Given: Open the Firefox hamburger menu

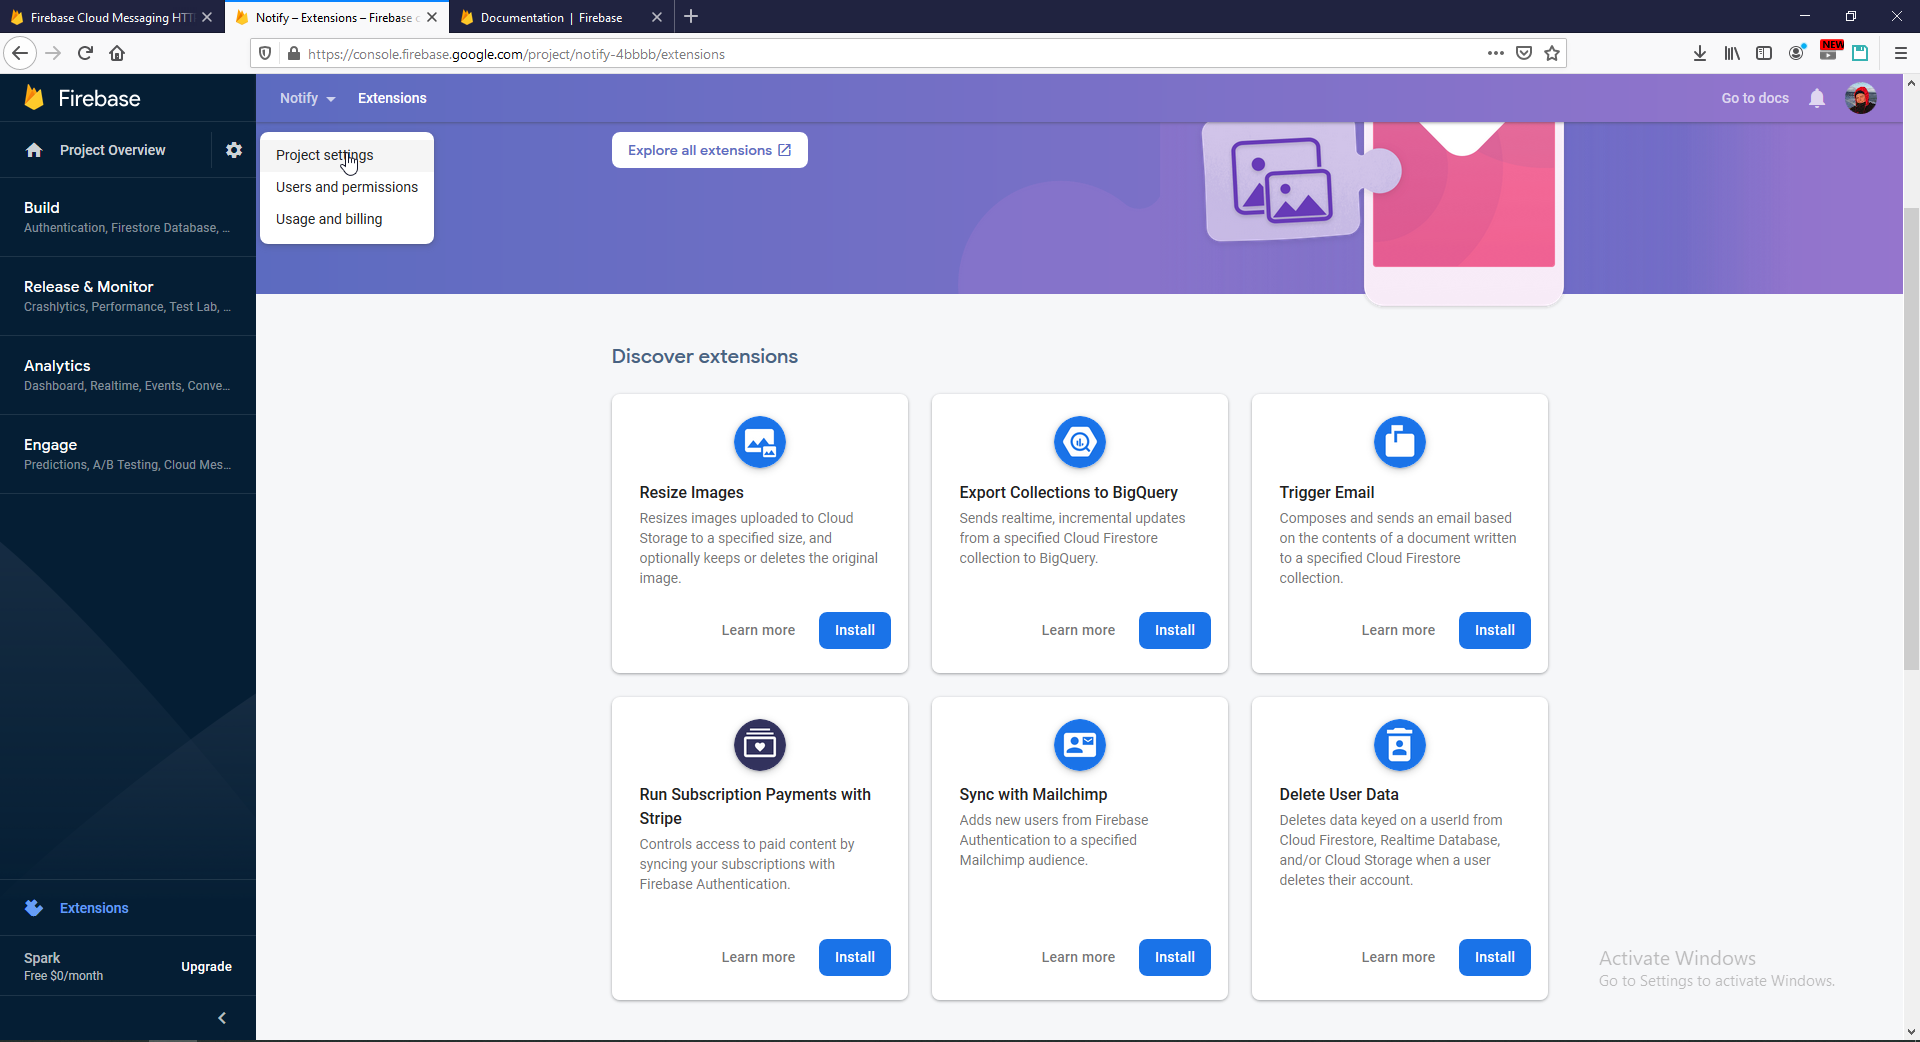Looking at the screenshot, I should (1901, 53).
